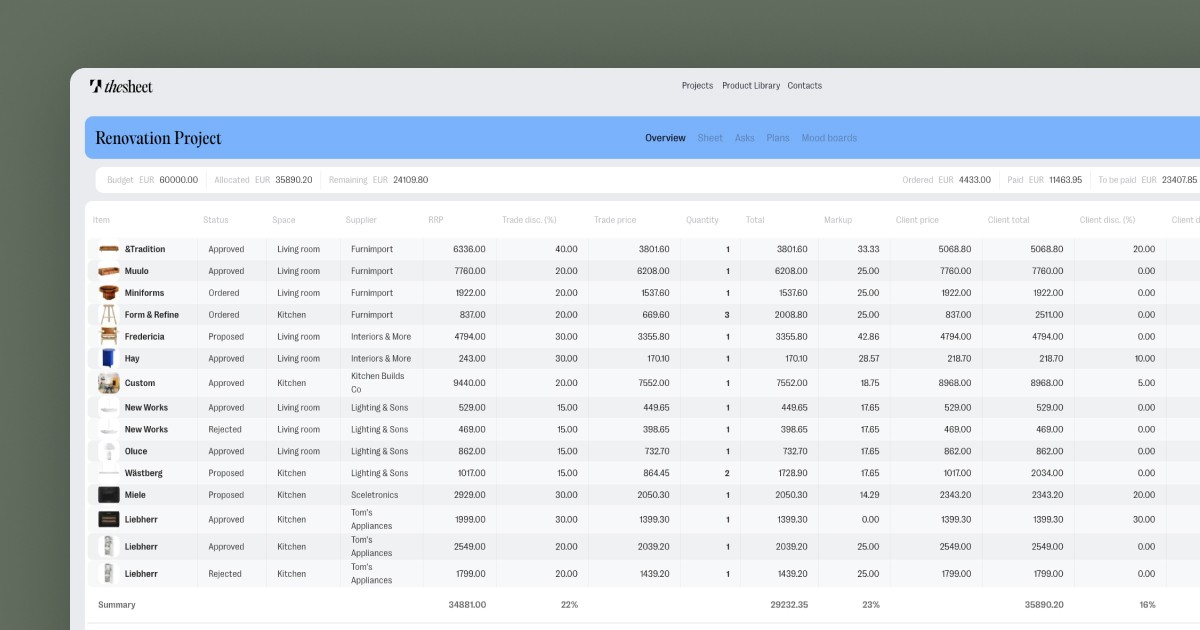Click the Trade disc. (%) column header
Viewport: 1200px width, 630px height.
[529, 220]
